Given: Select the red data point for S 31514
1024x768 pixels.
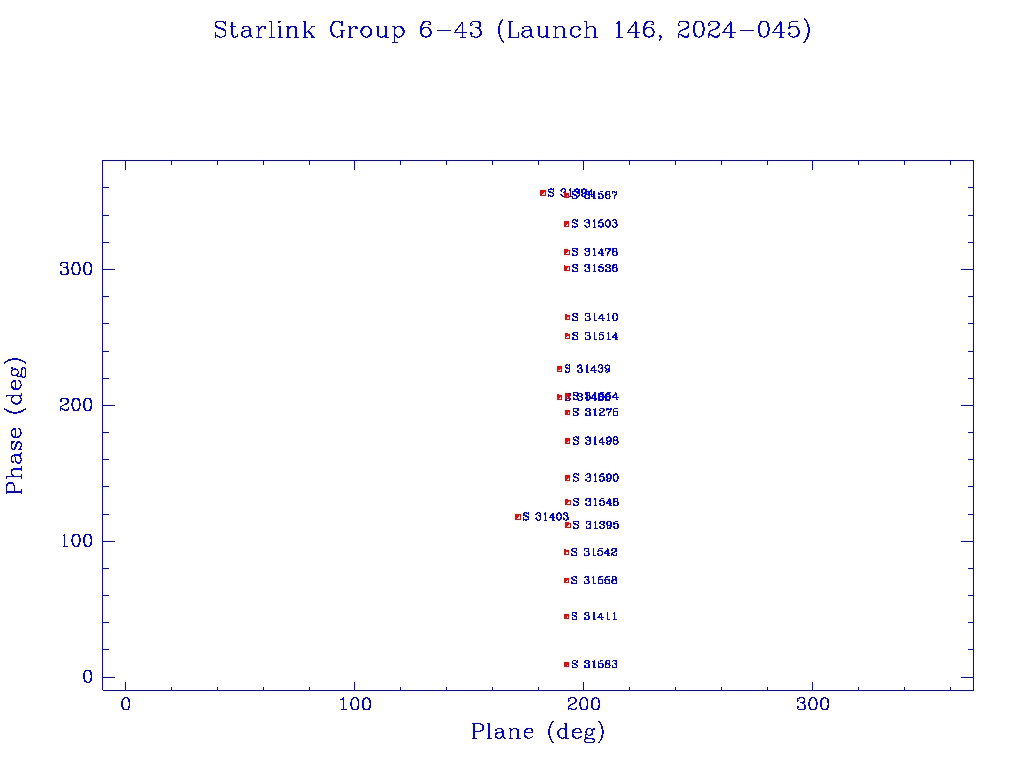Looking at the screenshot, I should 568,336.
